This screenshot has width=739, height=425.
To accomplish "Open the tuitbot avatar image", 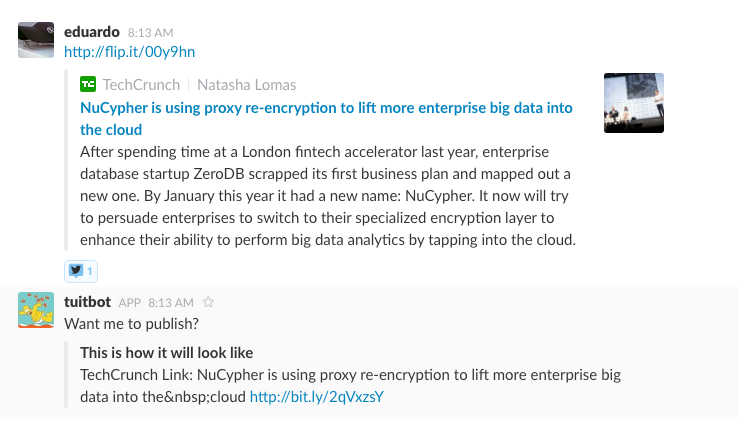I will point(35,310).
